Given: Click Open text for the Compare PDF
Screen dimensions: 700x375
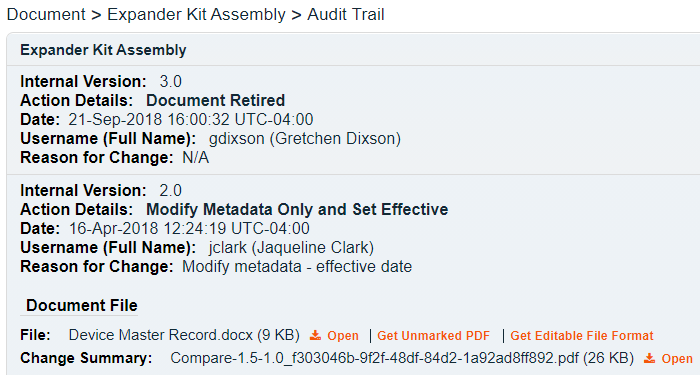Looking at the screenshot, I should [x=677, y=358].
